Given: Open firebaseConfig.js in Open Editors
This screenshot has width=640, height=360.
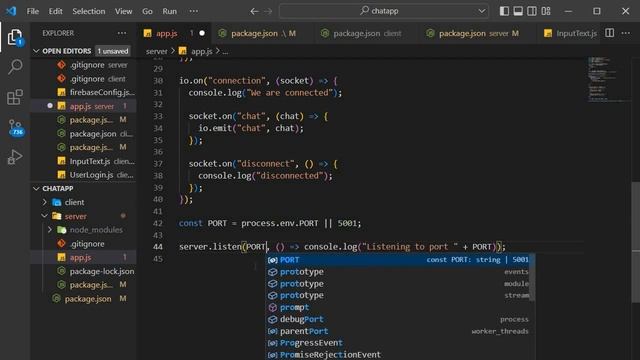Looking at the screenshot, I should [84, 92].
